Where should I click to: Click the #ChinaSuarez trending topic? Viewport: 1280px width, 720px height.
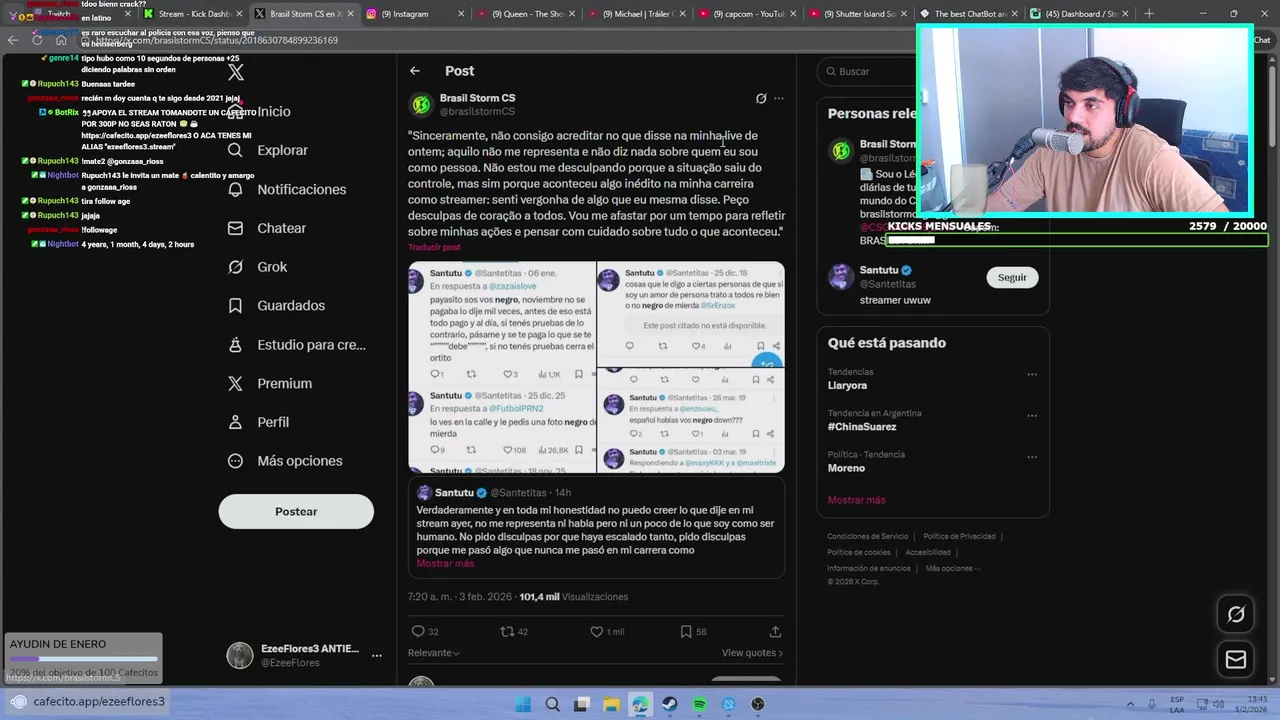point(862,427)
